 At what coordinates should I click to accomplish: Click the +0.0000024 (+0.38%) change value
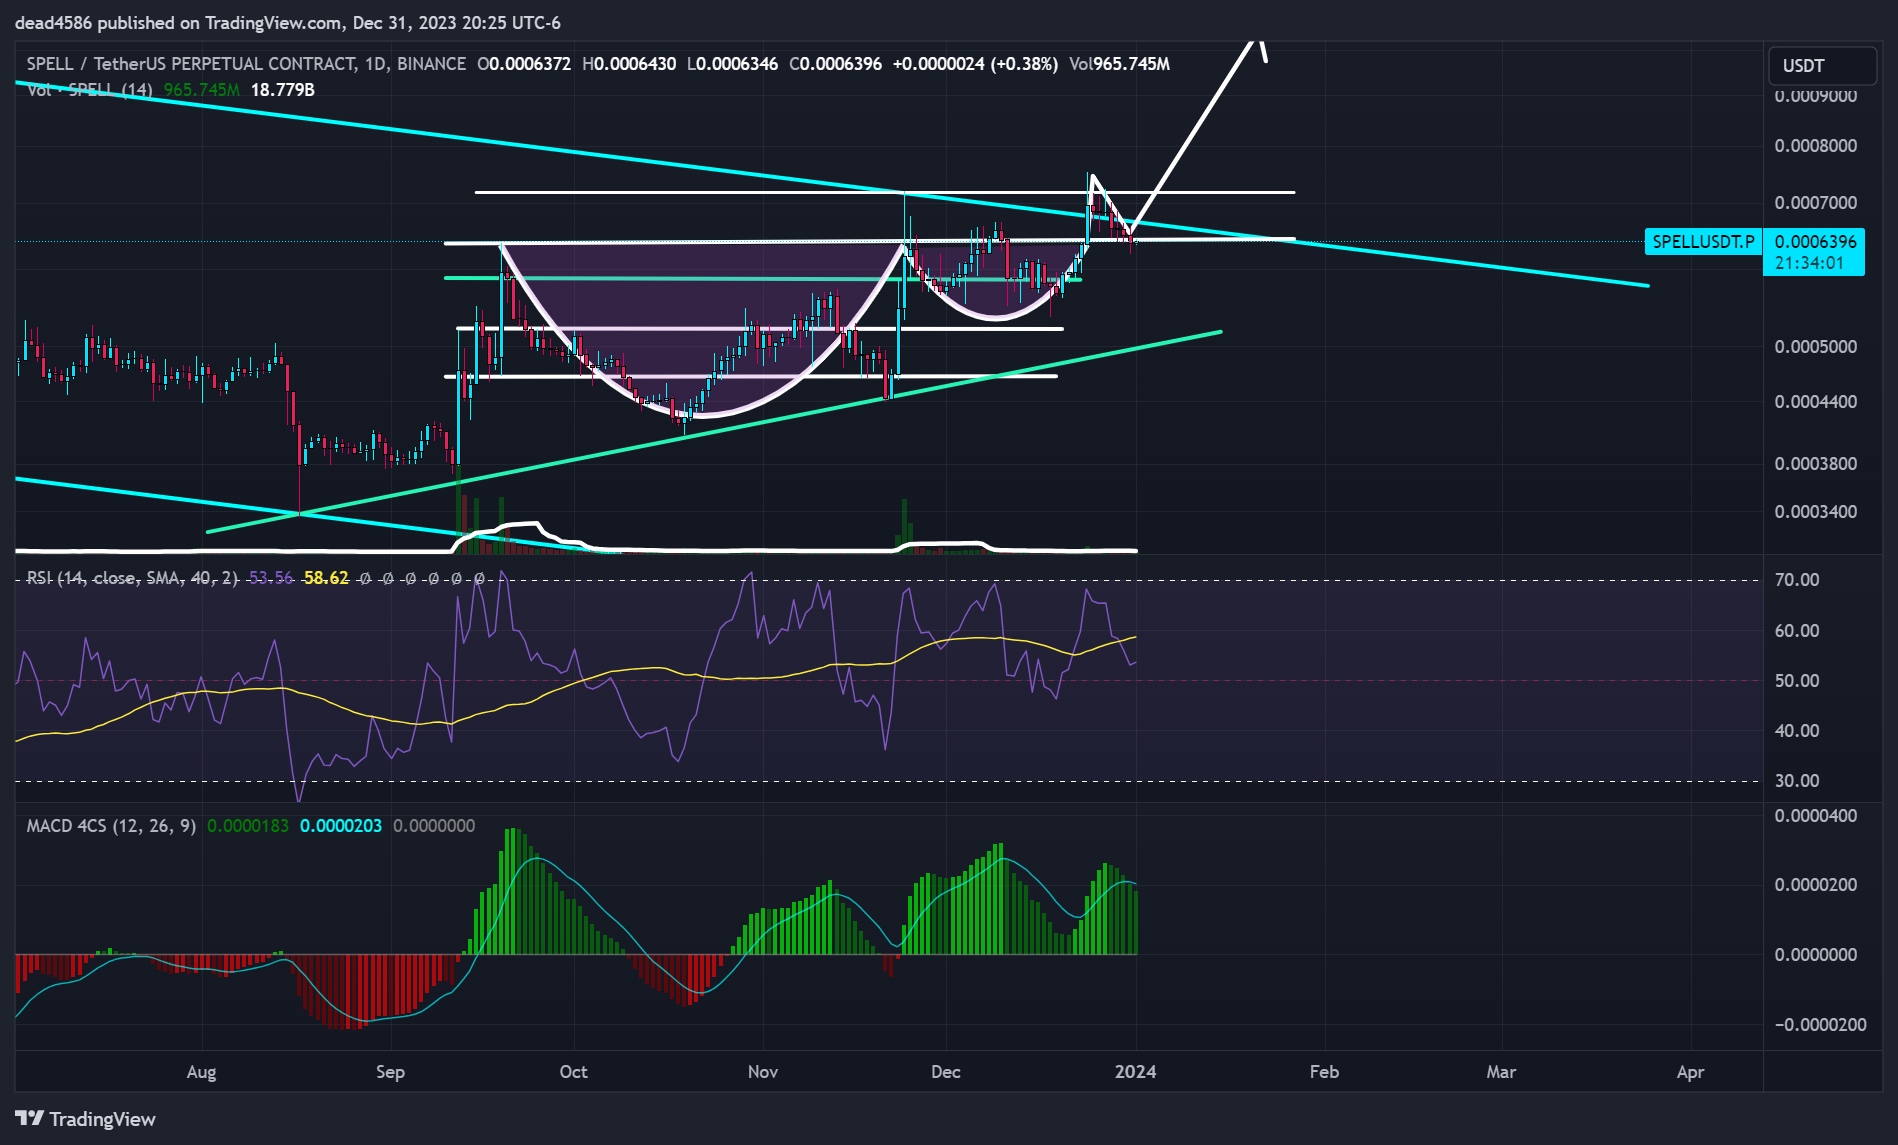coord(975,64)
